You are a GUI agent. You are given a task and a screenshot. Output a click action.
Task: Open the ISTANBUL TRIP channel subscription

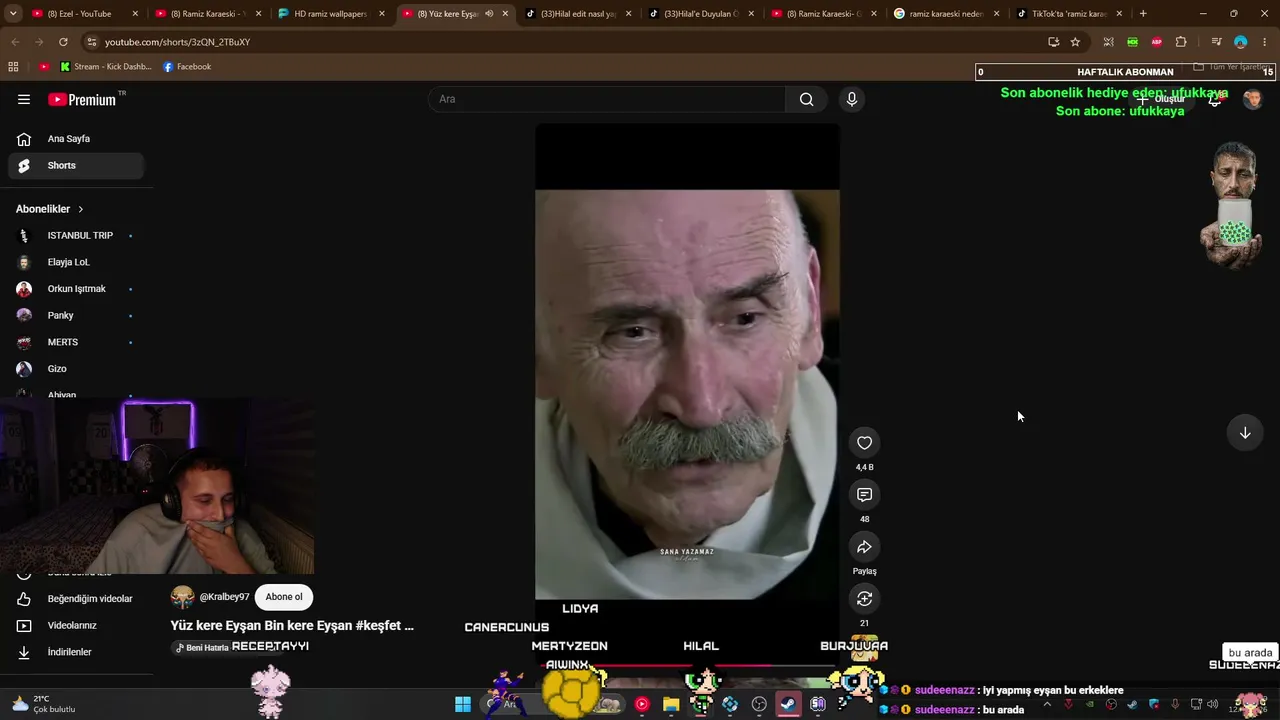coord(76,235)
